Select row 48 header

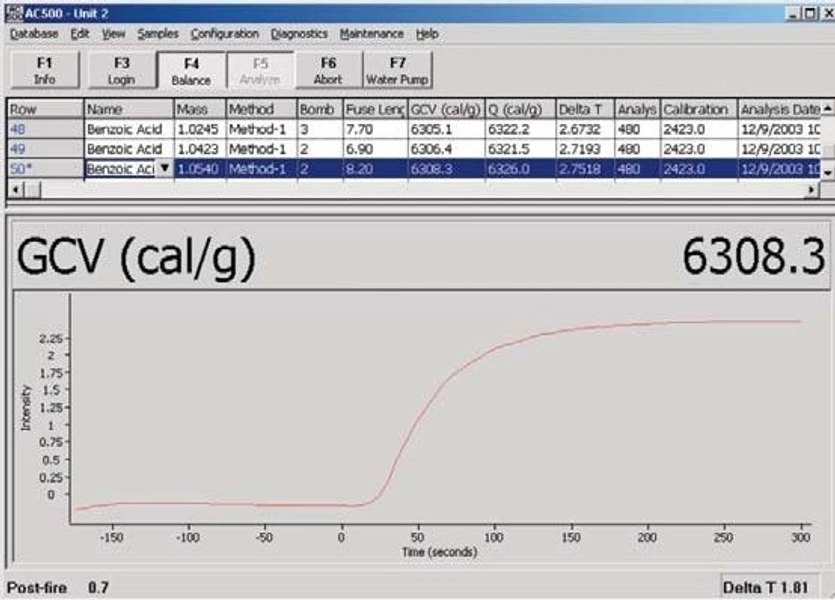click(44, 128)
